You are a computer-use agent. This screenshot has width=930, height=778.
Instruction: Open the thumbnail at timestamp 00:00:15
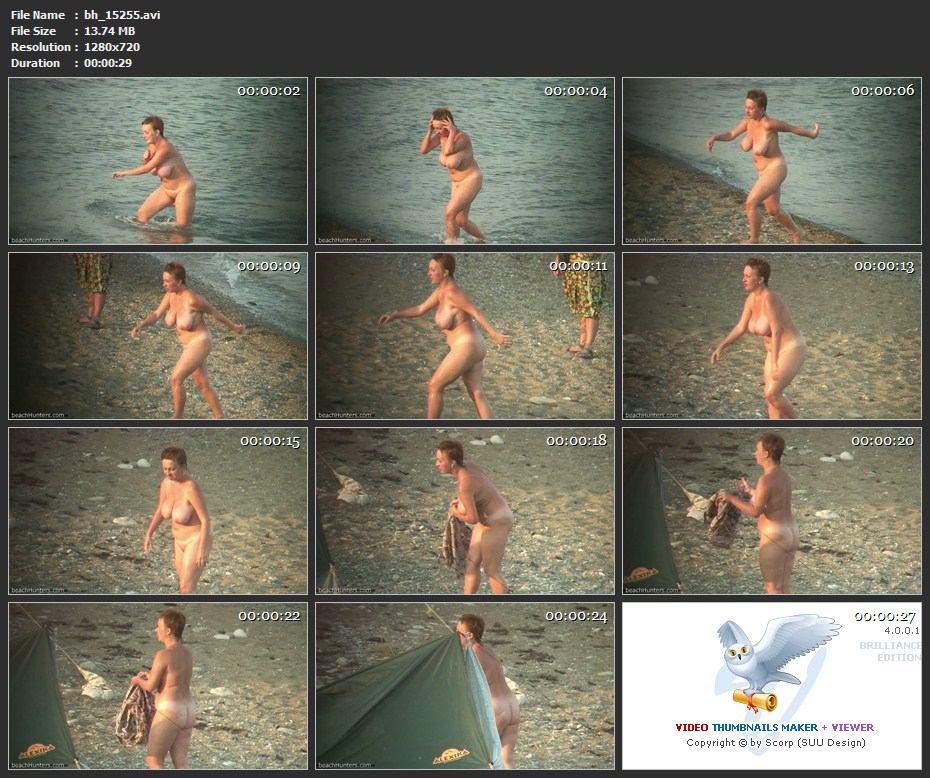[x=158, y=511]
